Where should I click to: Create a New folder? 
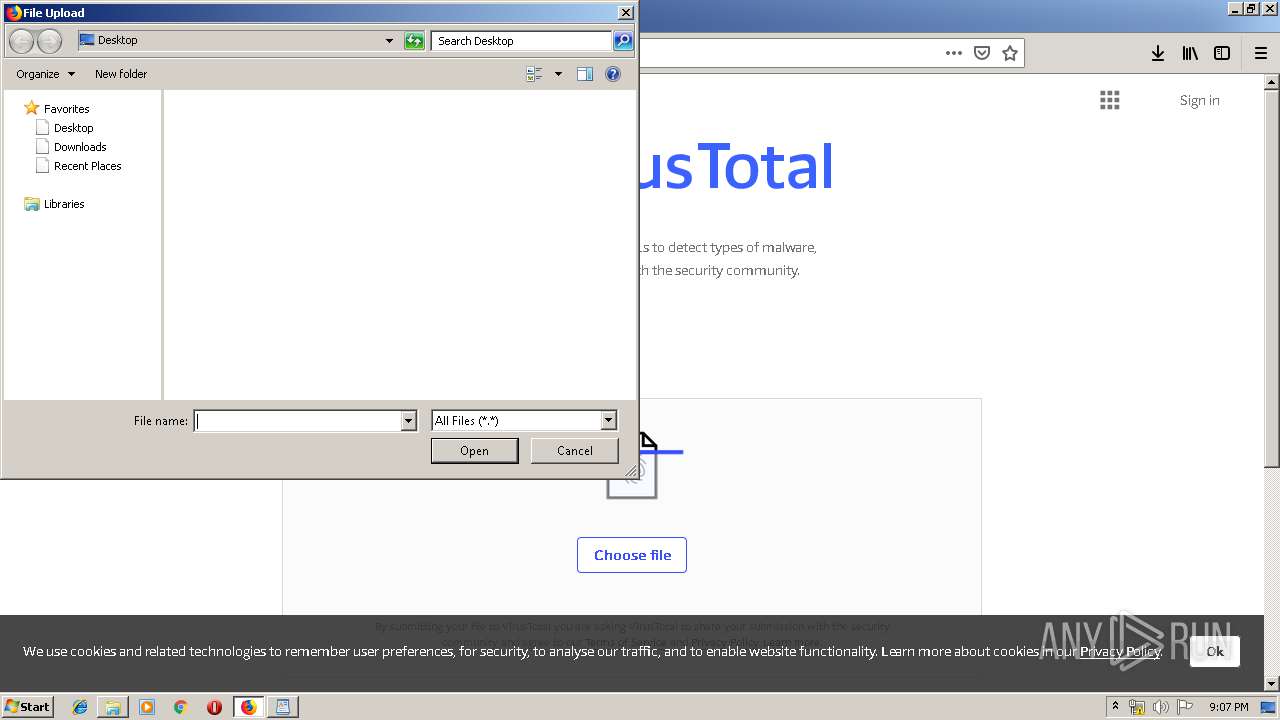coord(121,74)
